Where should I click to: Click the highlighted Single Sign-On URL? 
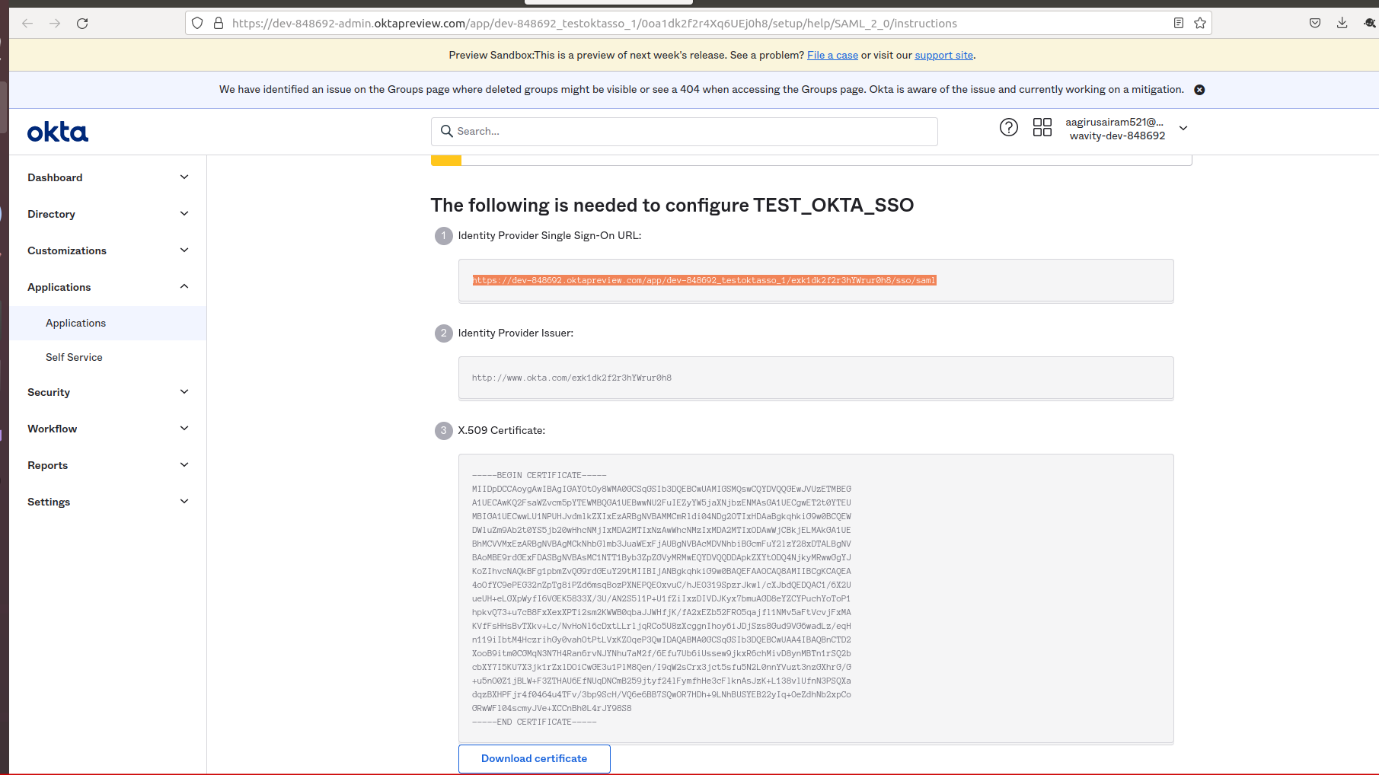point(705,280)
